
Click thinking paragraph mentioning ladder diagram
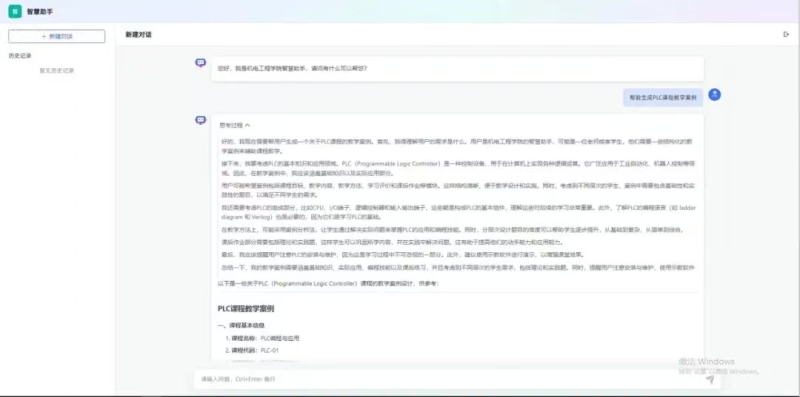click(458, 212)
